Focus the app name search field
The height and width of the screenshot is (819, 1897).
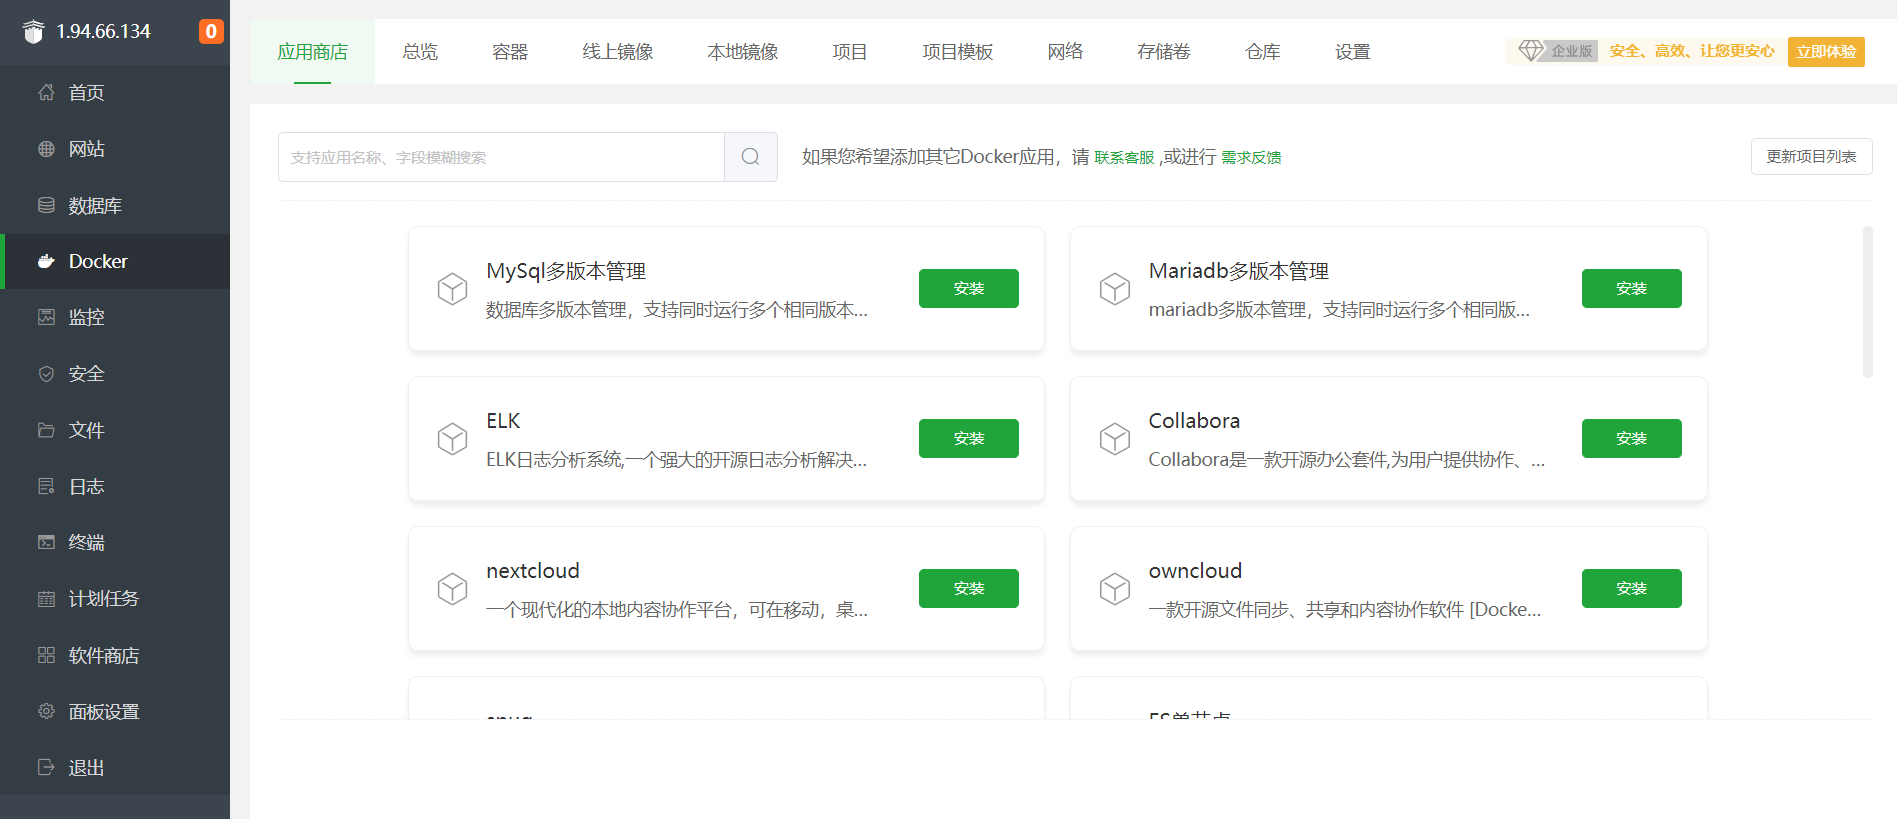[501, 157]
